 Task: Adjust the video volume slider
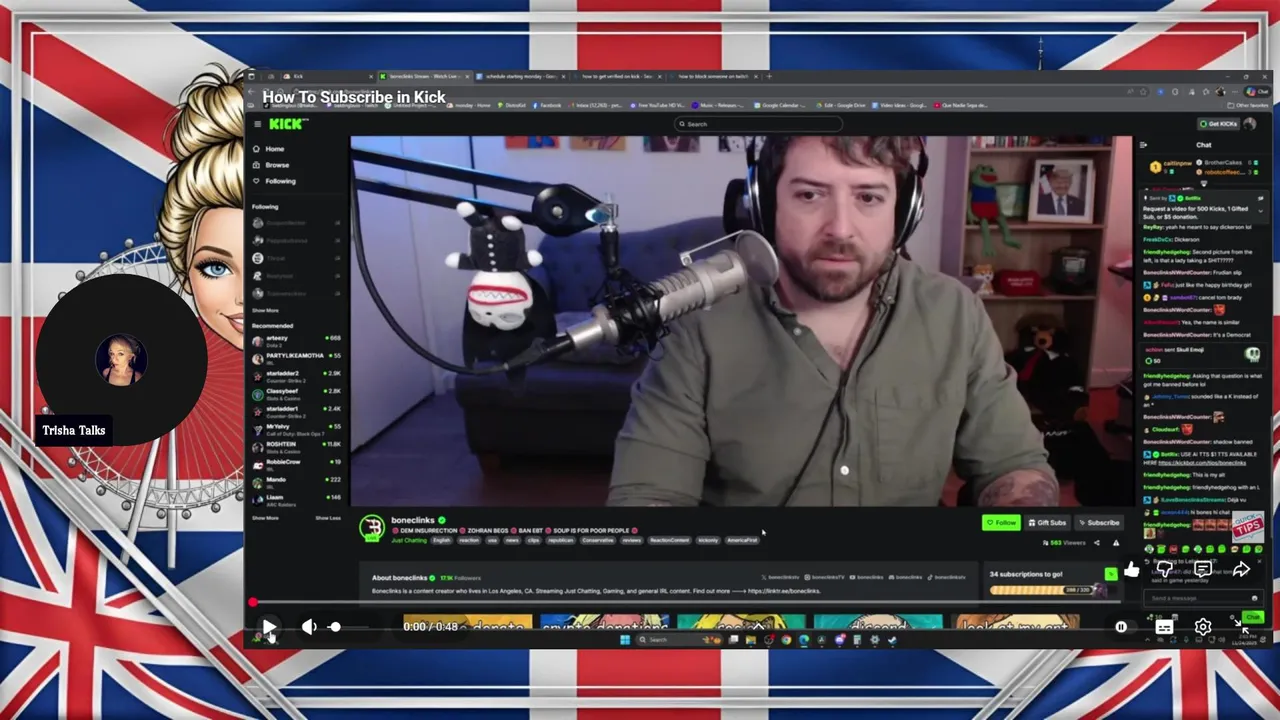(347, 627)
